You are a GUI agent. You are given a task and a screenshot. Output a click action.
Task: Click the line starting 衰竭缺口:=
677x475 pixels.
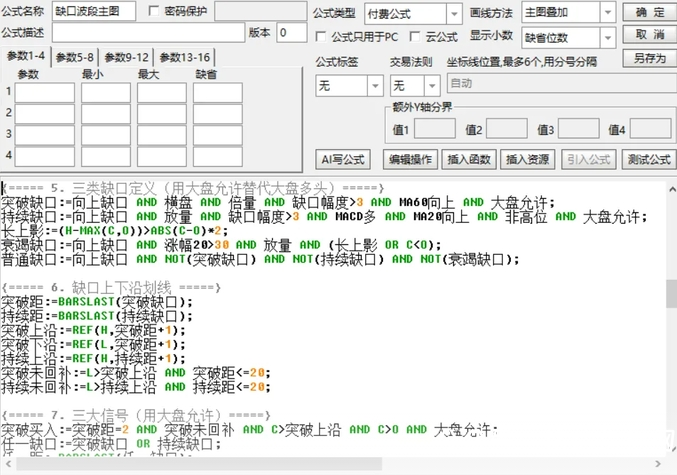221,245
